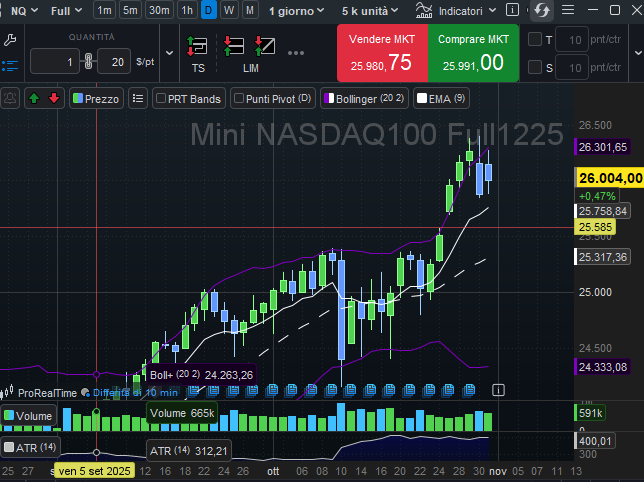Click the alert bell icon
The height and width of the screenshot is (482, 644).
point(10,99)
